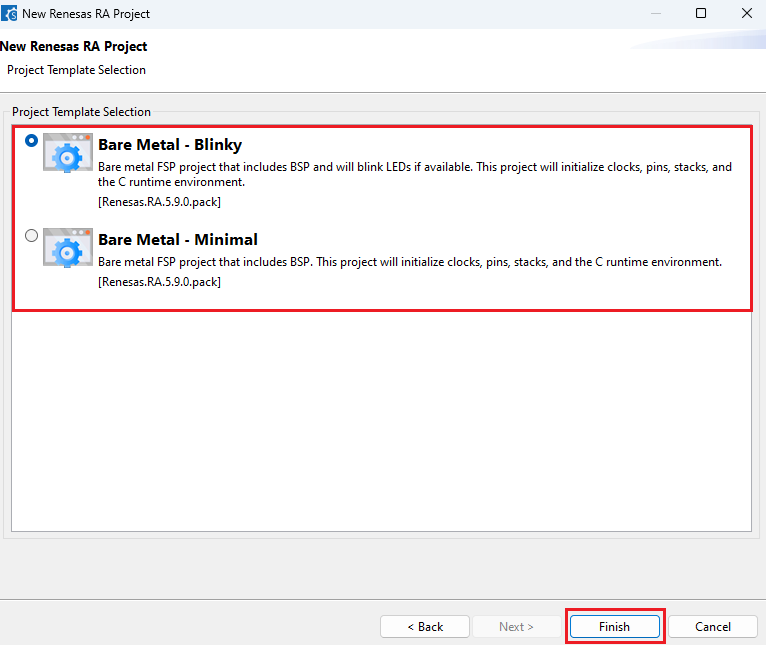Screen dimensions: 766x645
Task: Click the Bare Metal - Blinky title text
Action: (170, 145)
